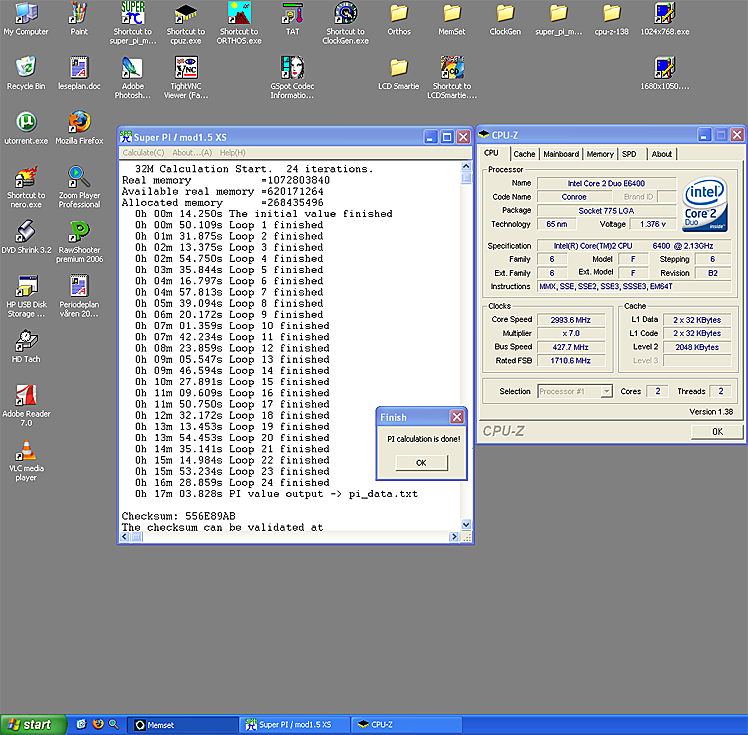Click Super PI horizontal scrollbar right arrow
This screenshot has width=748, height=735.
click(453, 537)
